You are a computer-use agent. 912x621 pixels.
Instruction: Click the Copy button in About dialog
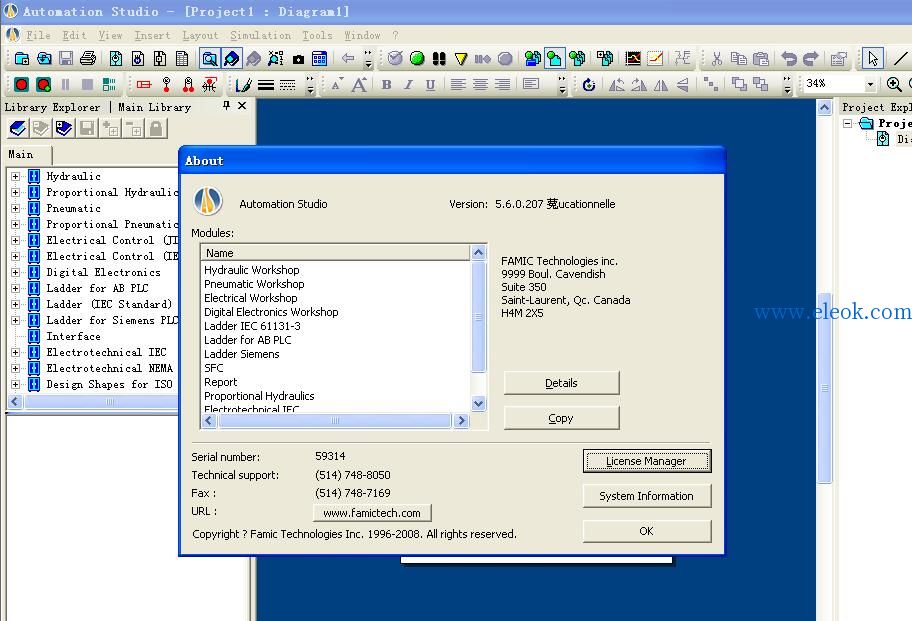(x=561, y=418)
